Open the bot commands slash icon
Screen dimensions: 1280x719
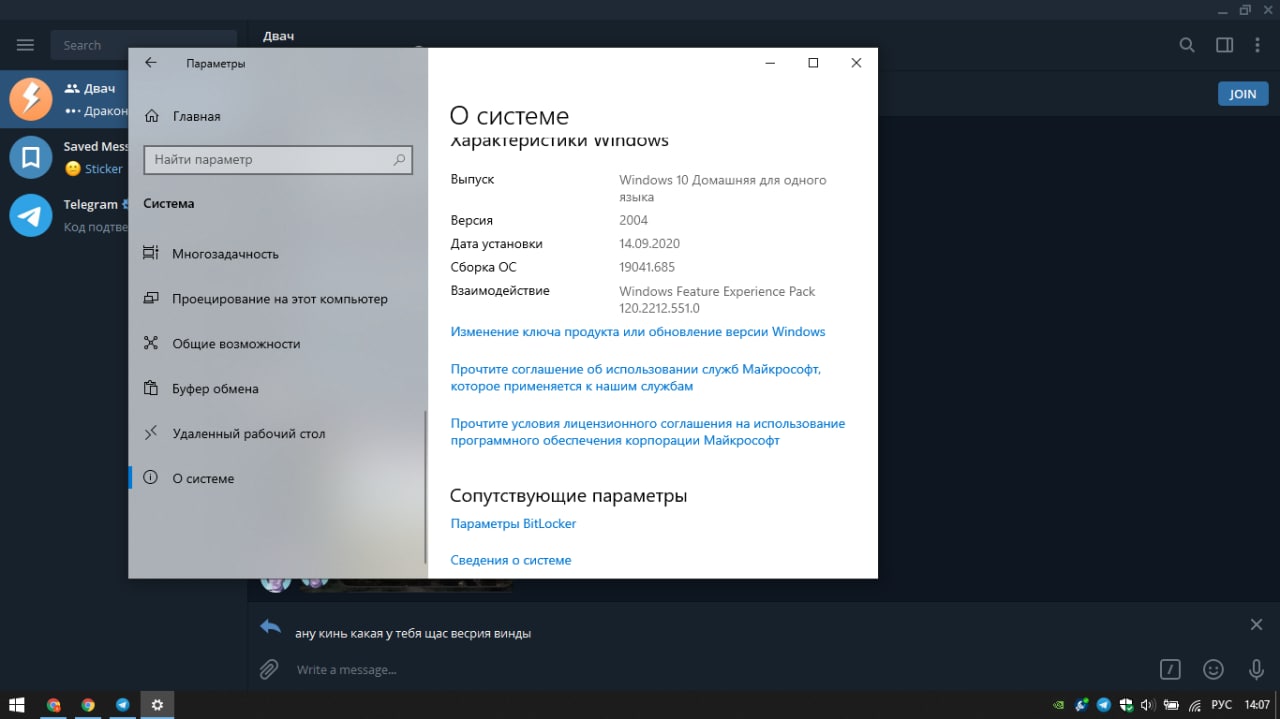click(1170, 669)
